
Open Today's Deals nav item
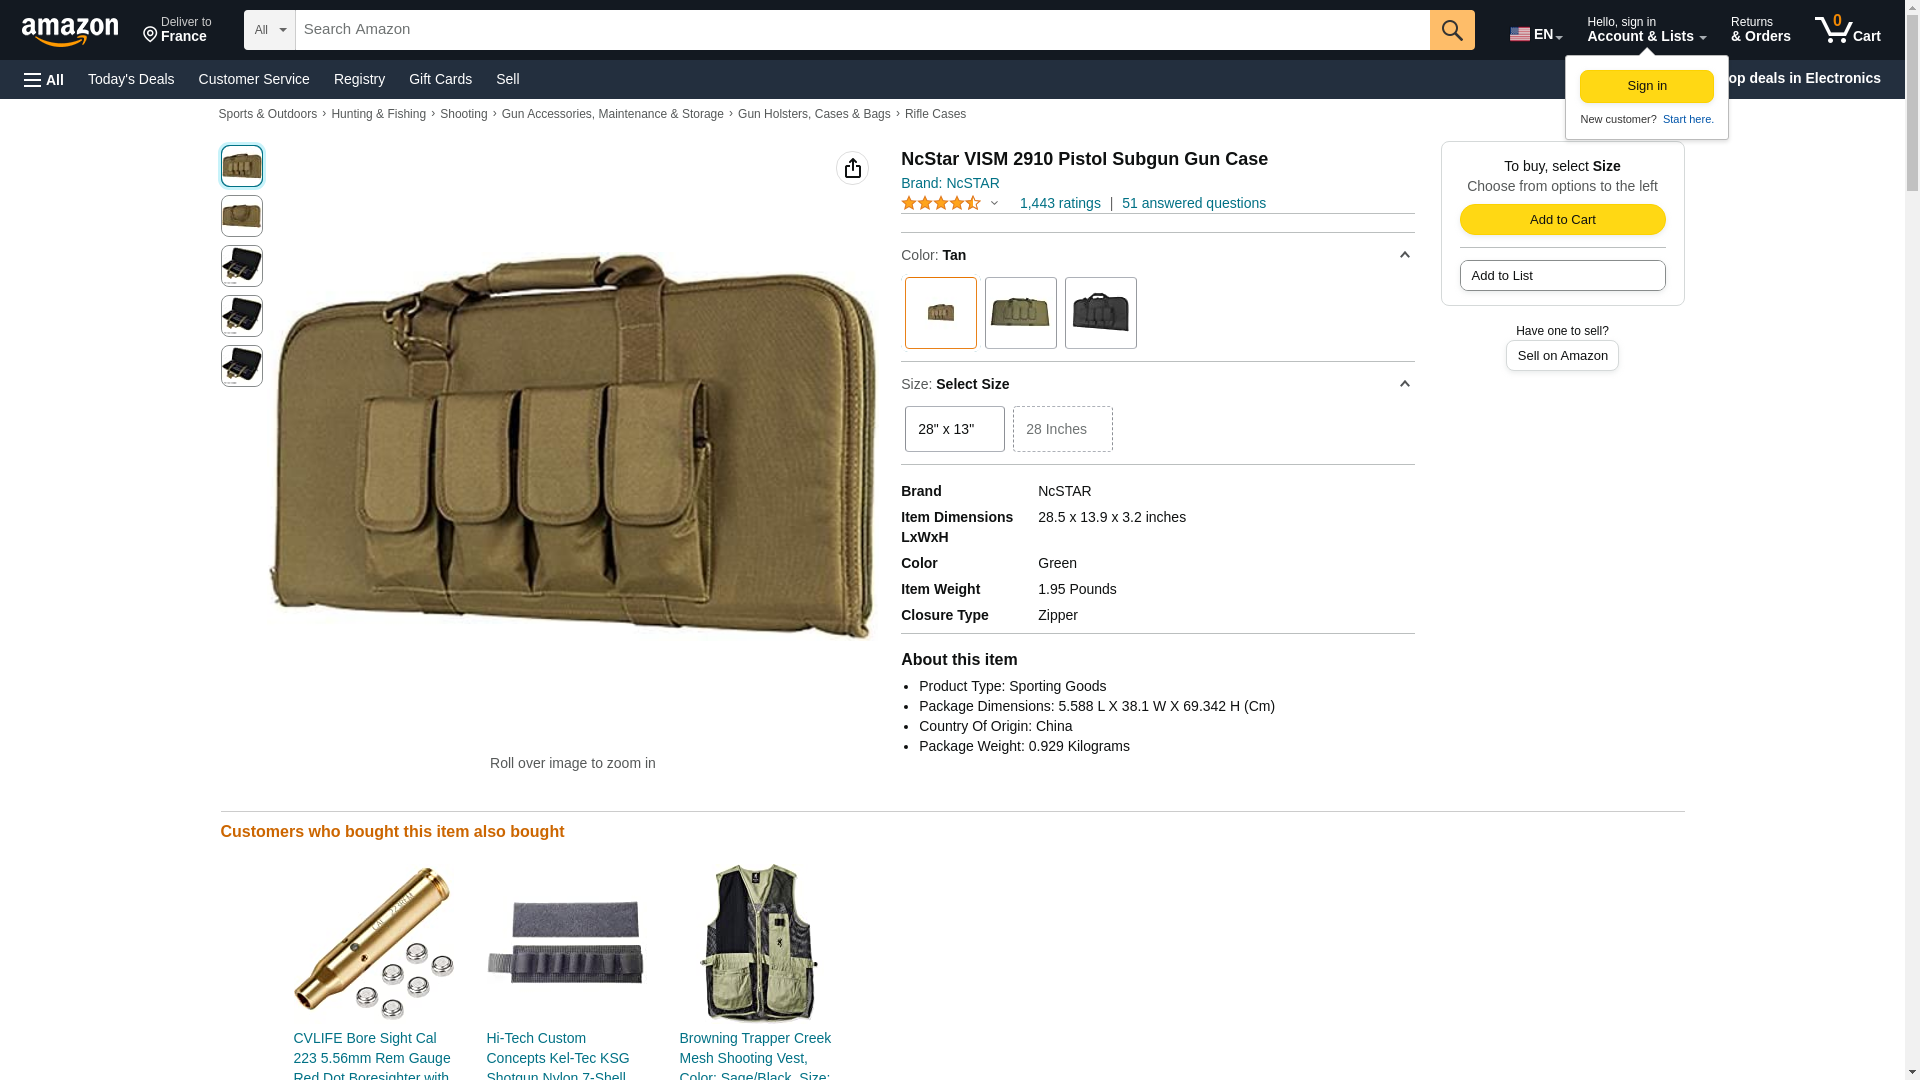click(131, 79)
